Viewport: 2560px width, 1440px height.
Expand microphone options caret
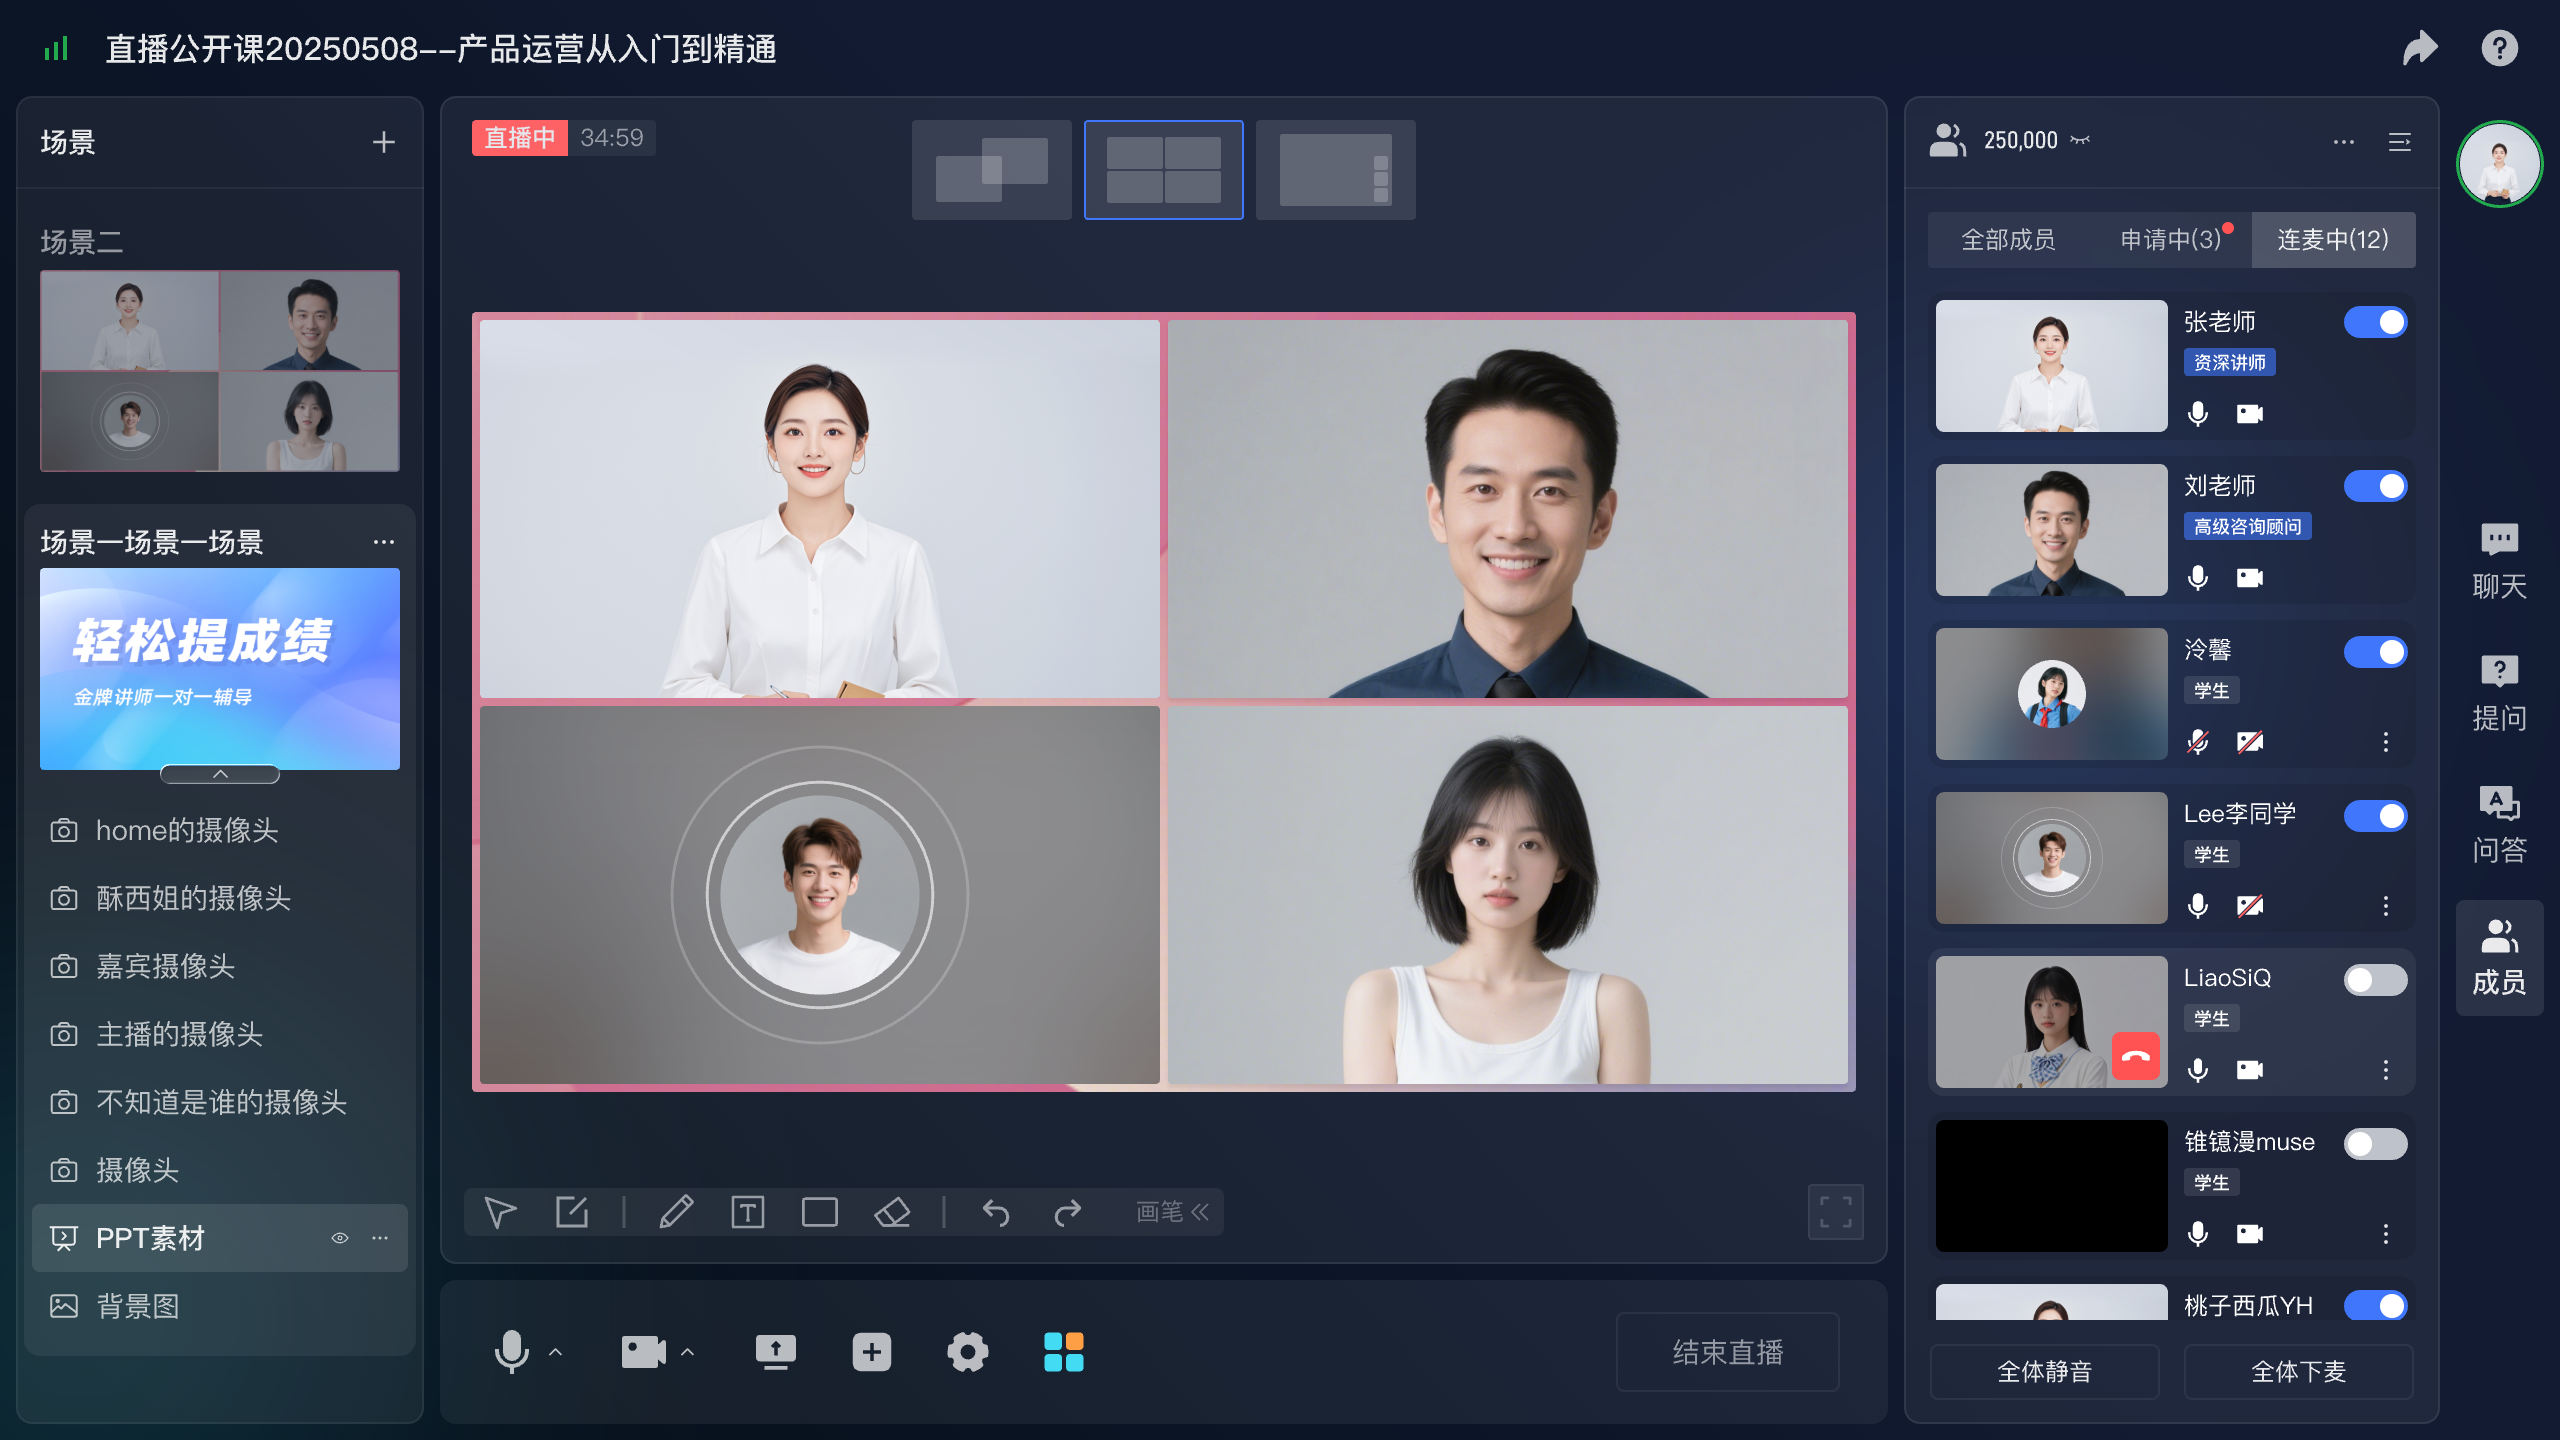pyautogui.click(x=556, y=1352)
